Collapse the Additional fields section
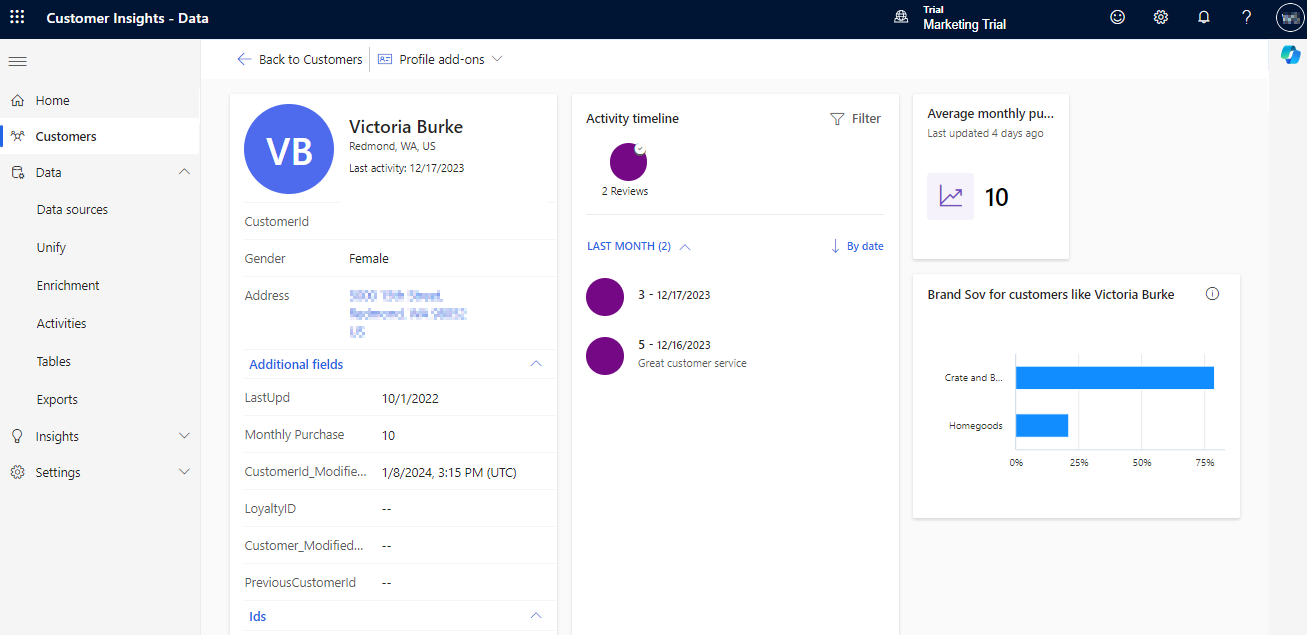This screenshot has width=1307, height=635. pos(536,364)
